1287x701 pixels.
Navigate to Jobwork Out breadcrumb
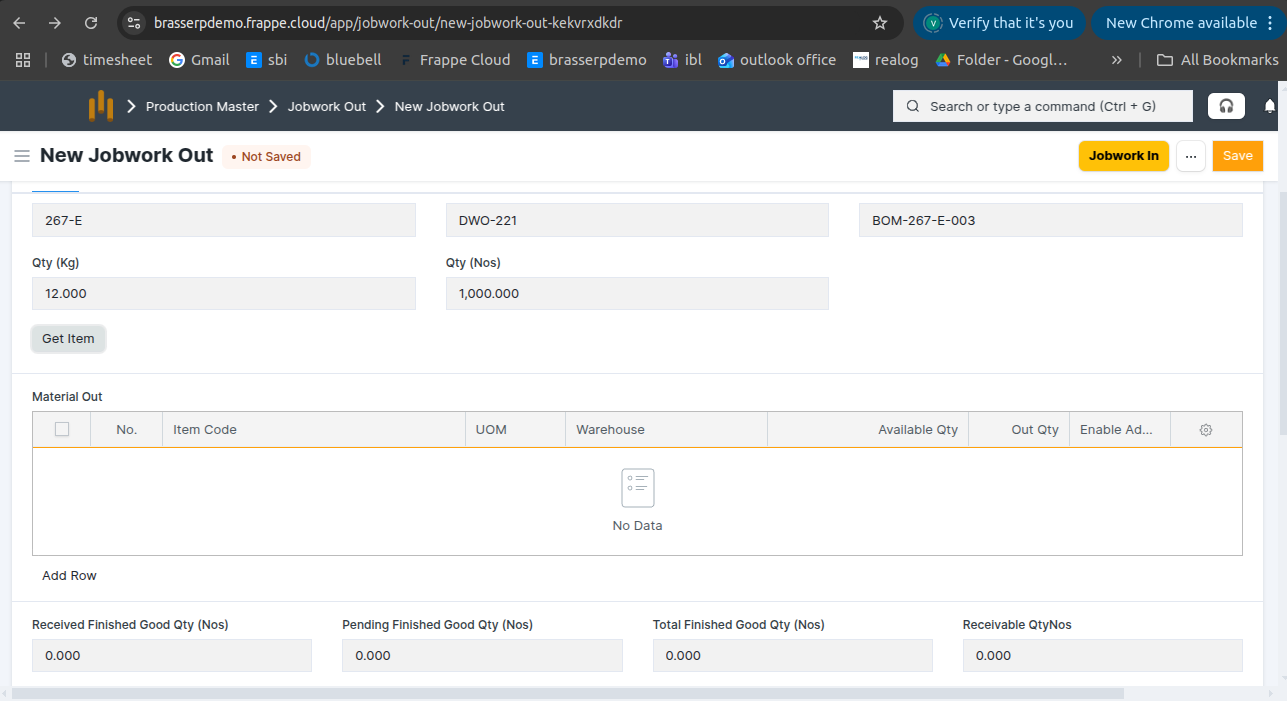tap(327, 106)
